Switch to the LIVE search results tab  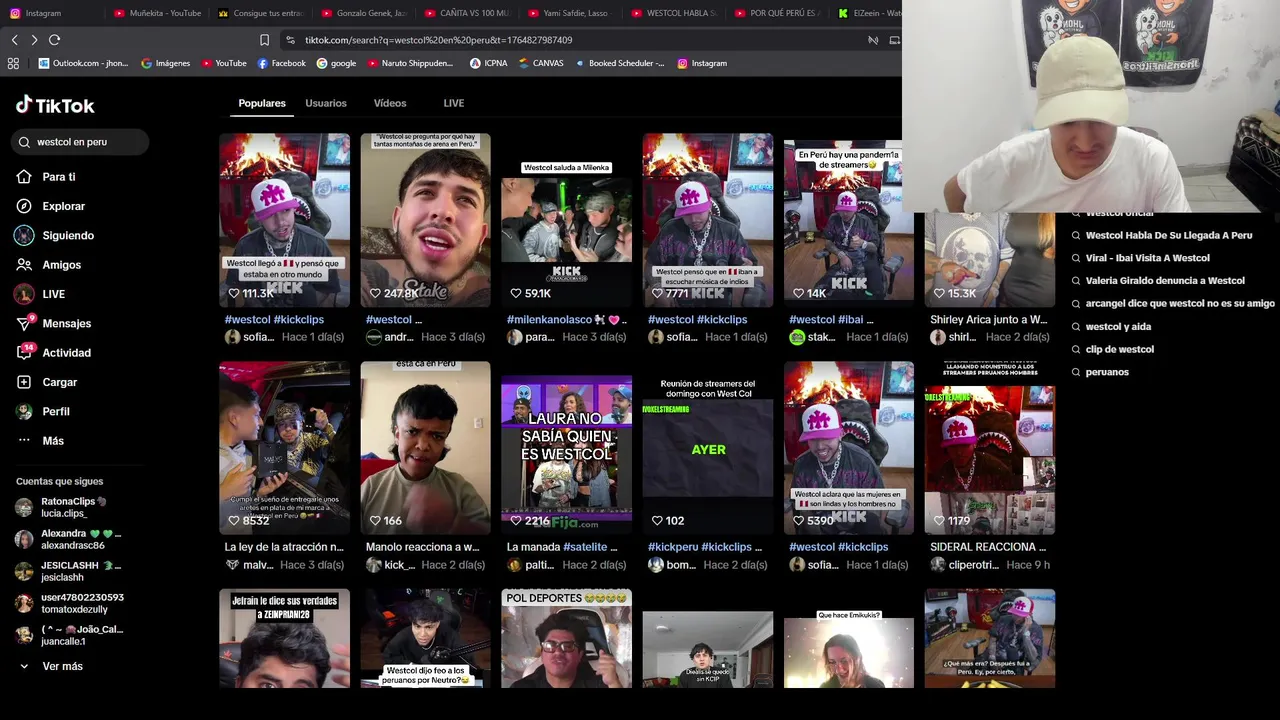pyautogui.click(x=454, y=103)
